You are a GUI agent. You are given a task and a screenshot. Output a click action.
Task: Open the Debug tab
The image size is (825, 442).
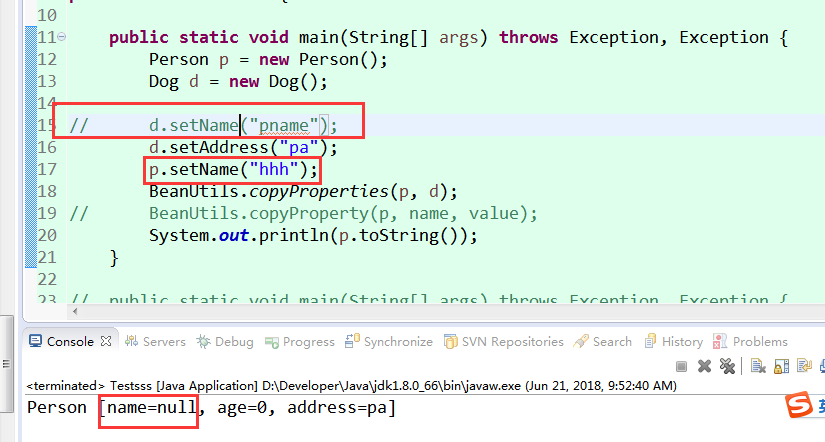(x=225, y=341)
